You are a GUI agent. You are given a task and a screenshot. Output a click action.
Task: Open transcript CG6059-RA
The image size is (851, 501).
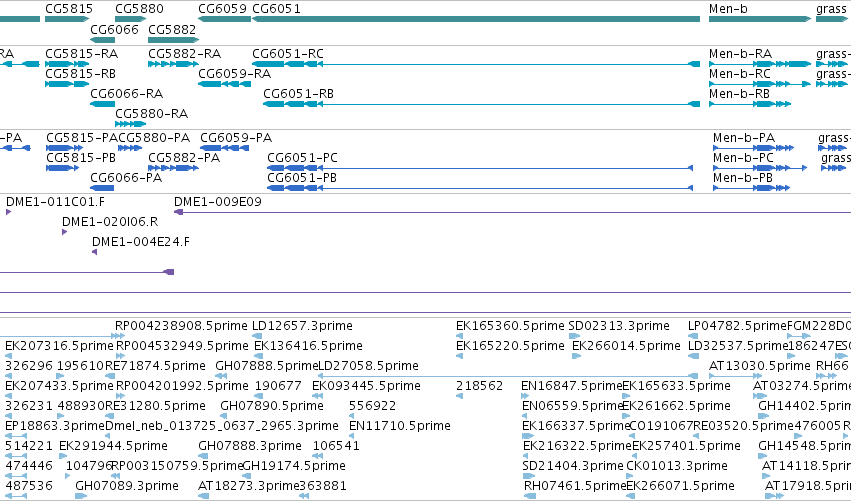234,74
